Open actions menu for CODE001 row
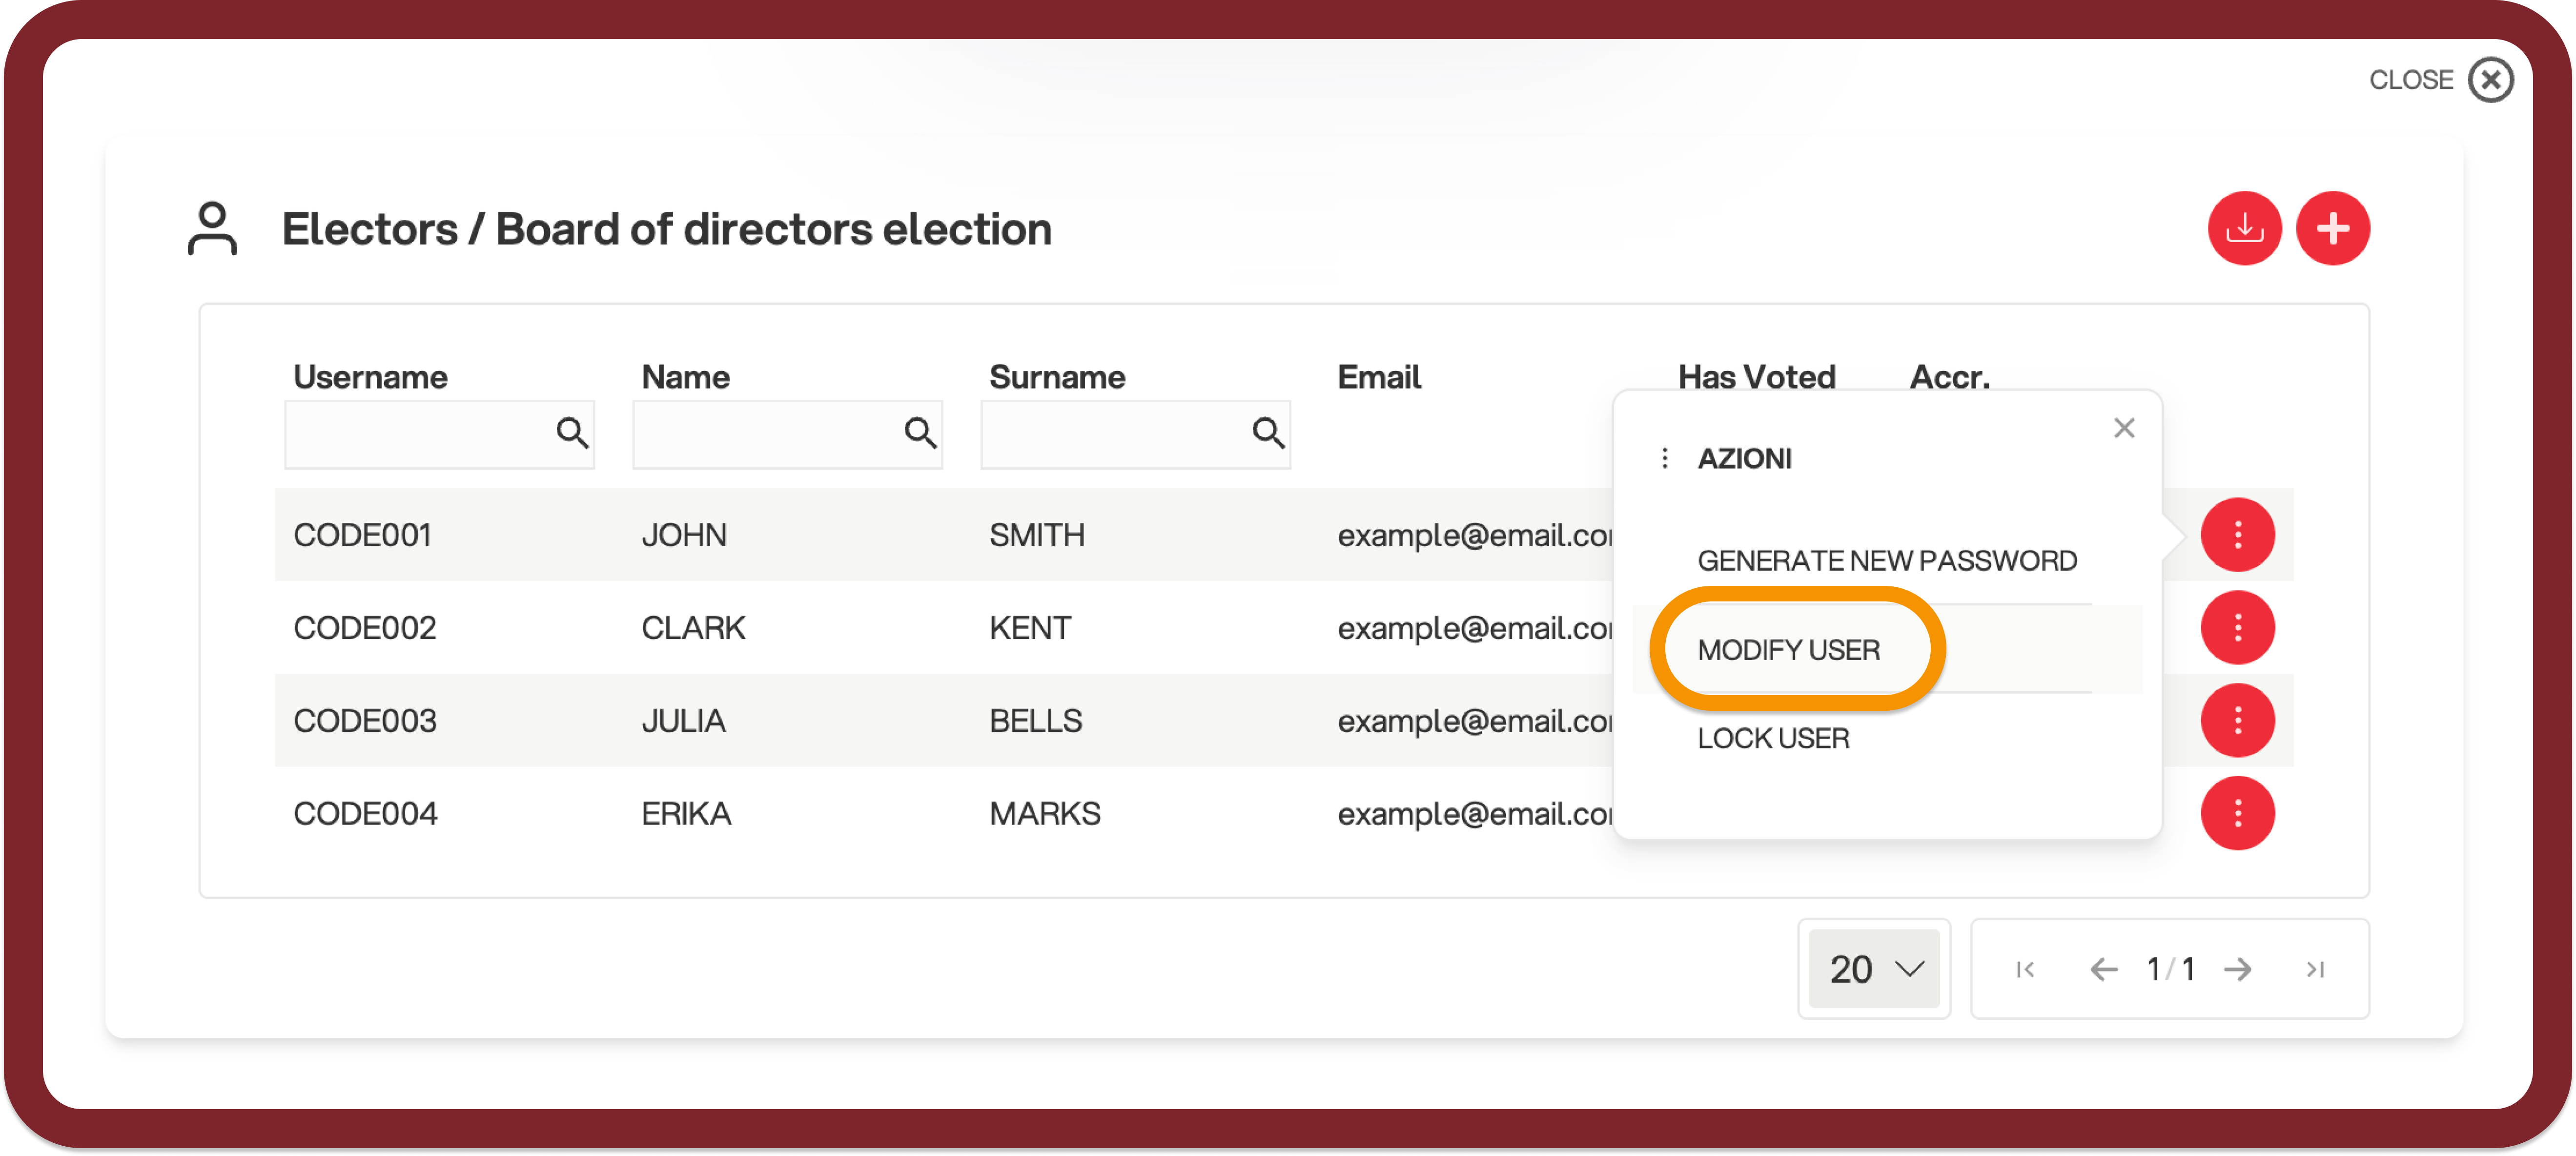 click(2237, 535)
